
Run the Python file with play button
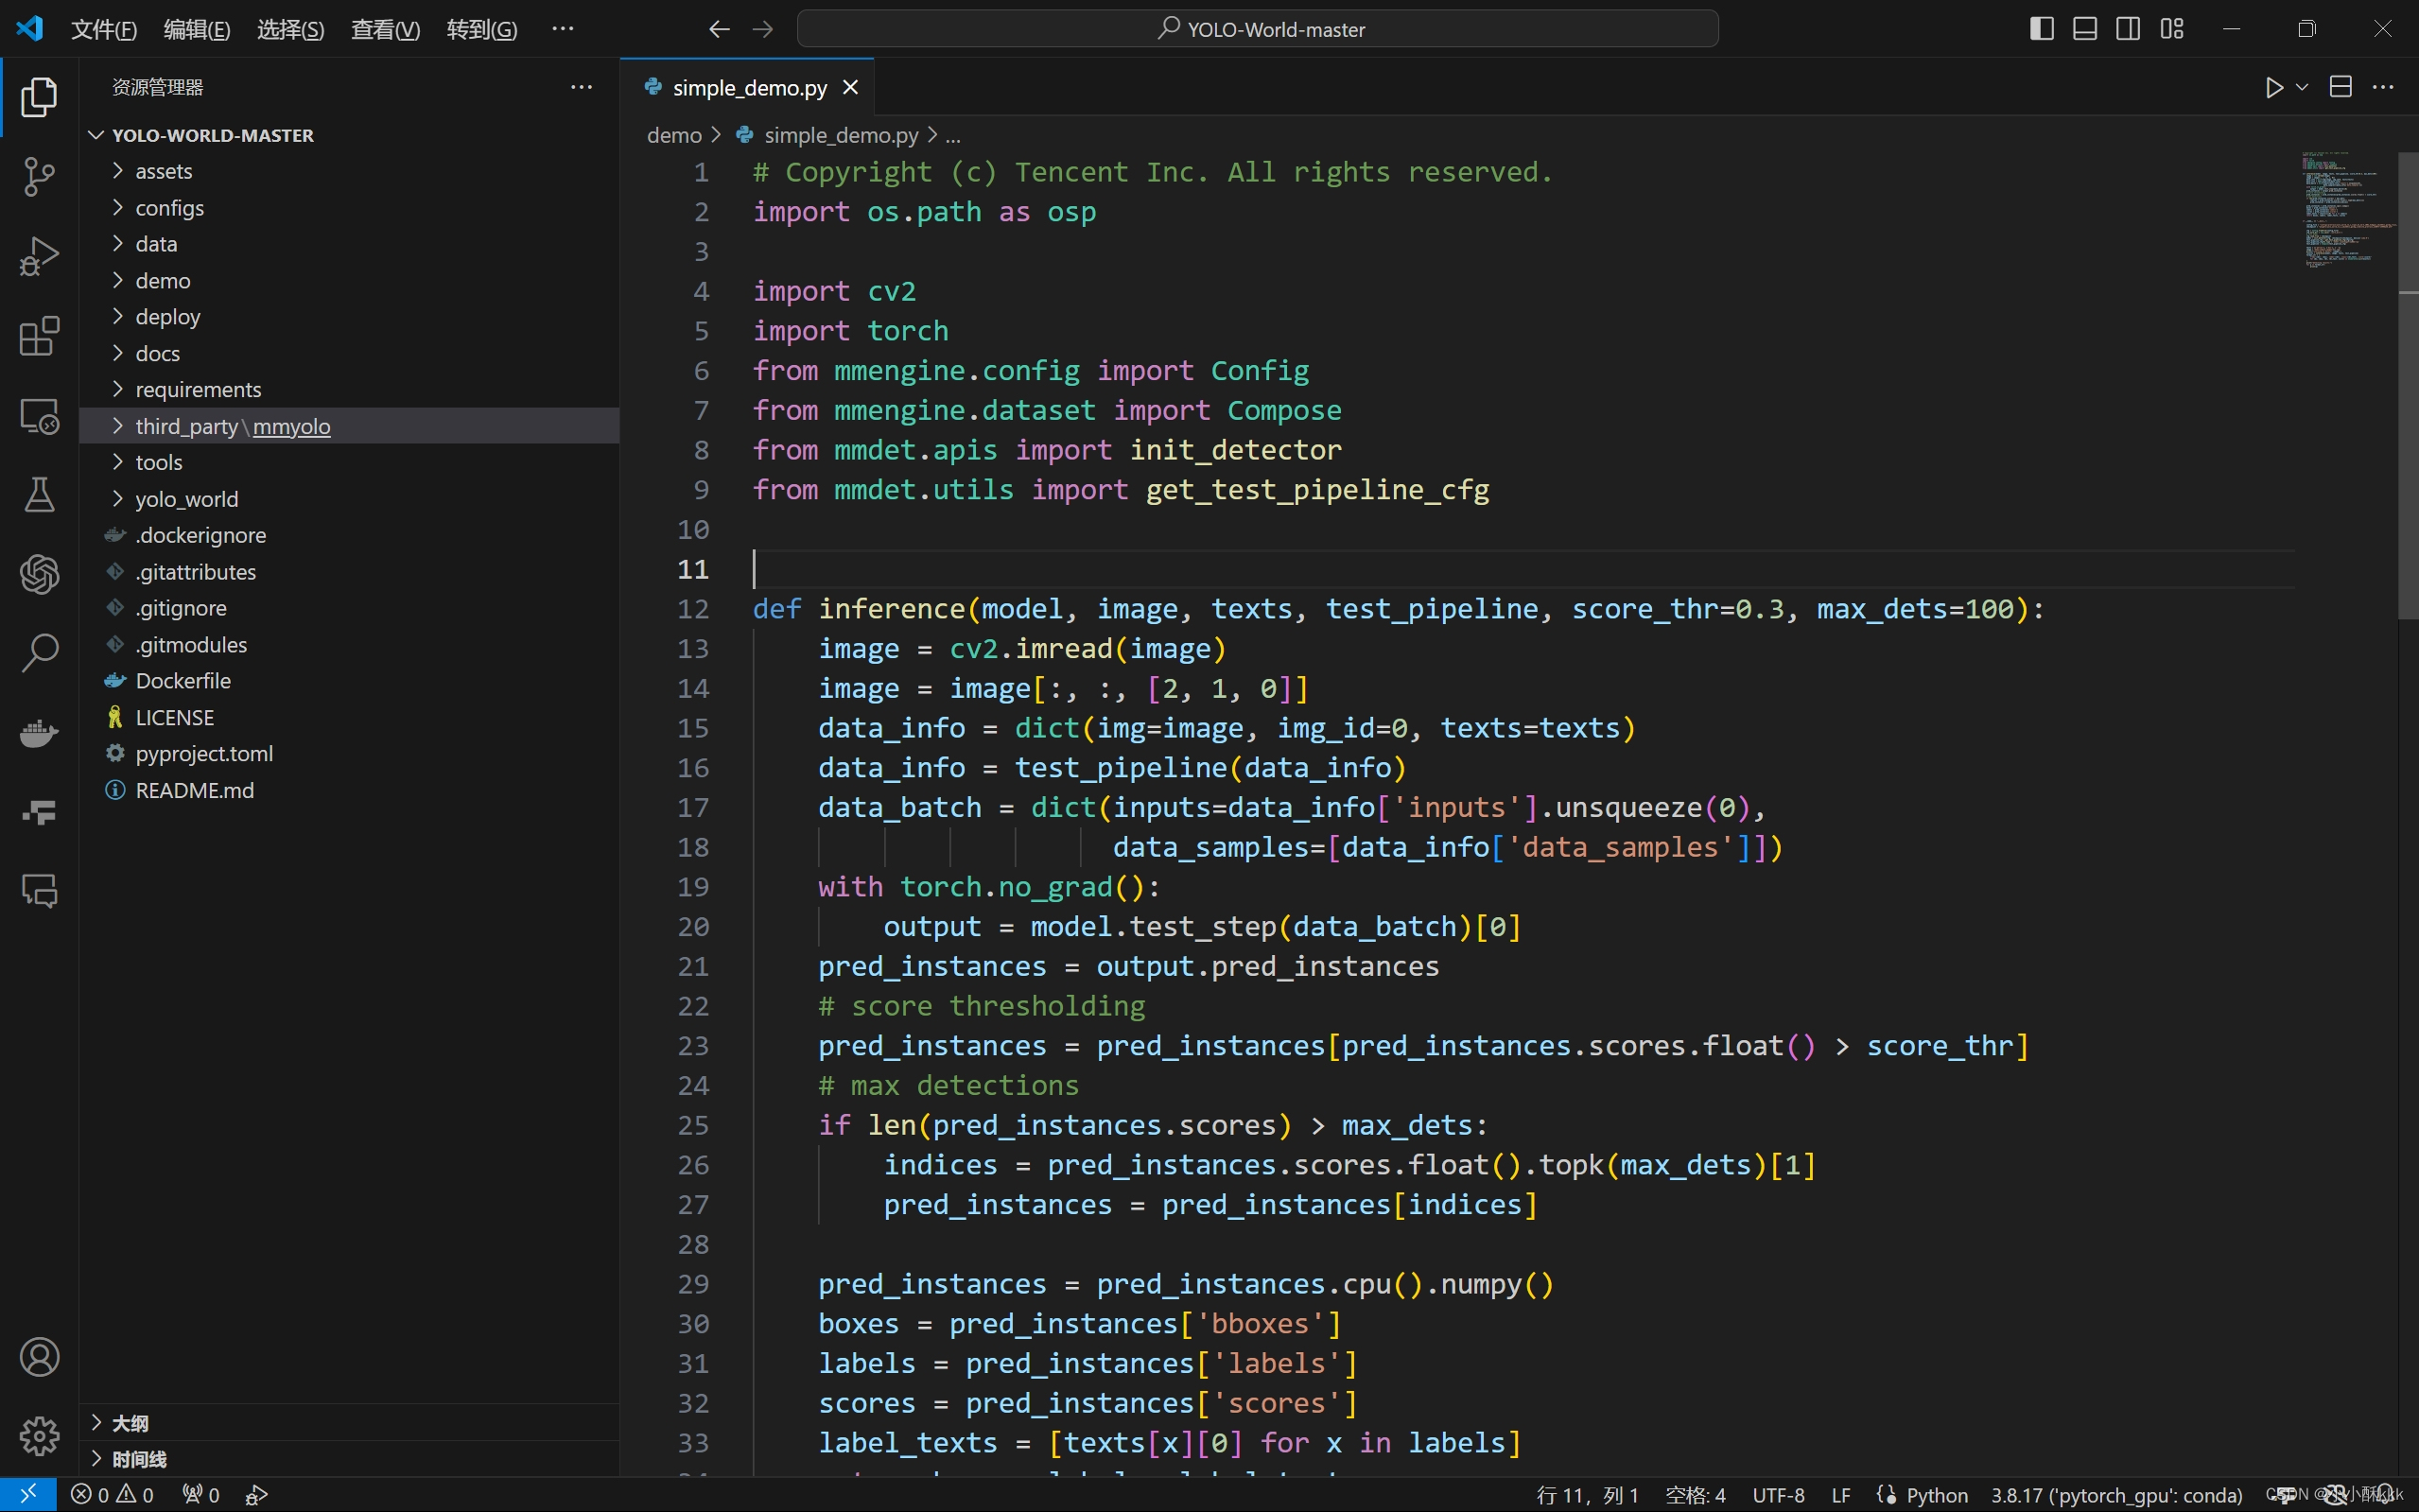[2274, 88]
